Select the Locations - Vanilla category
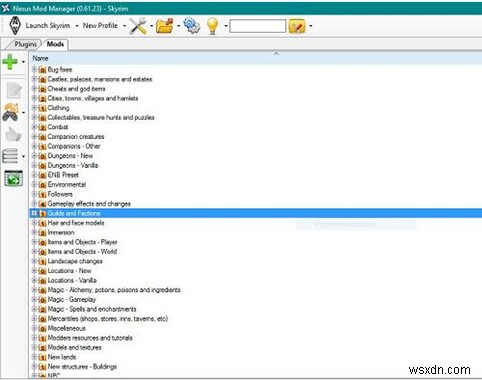482x380 pixels. pyautogui.click(x=72, y=281)
